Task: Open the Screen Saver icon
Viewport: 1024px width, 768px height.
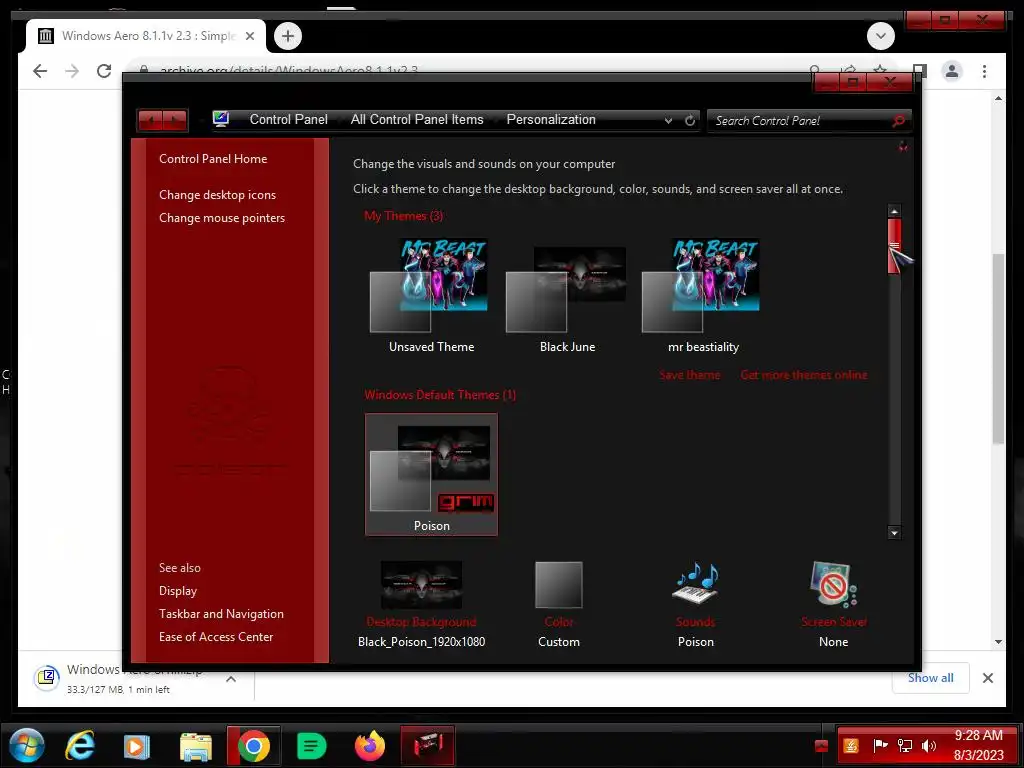Action: 834,584
